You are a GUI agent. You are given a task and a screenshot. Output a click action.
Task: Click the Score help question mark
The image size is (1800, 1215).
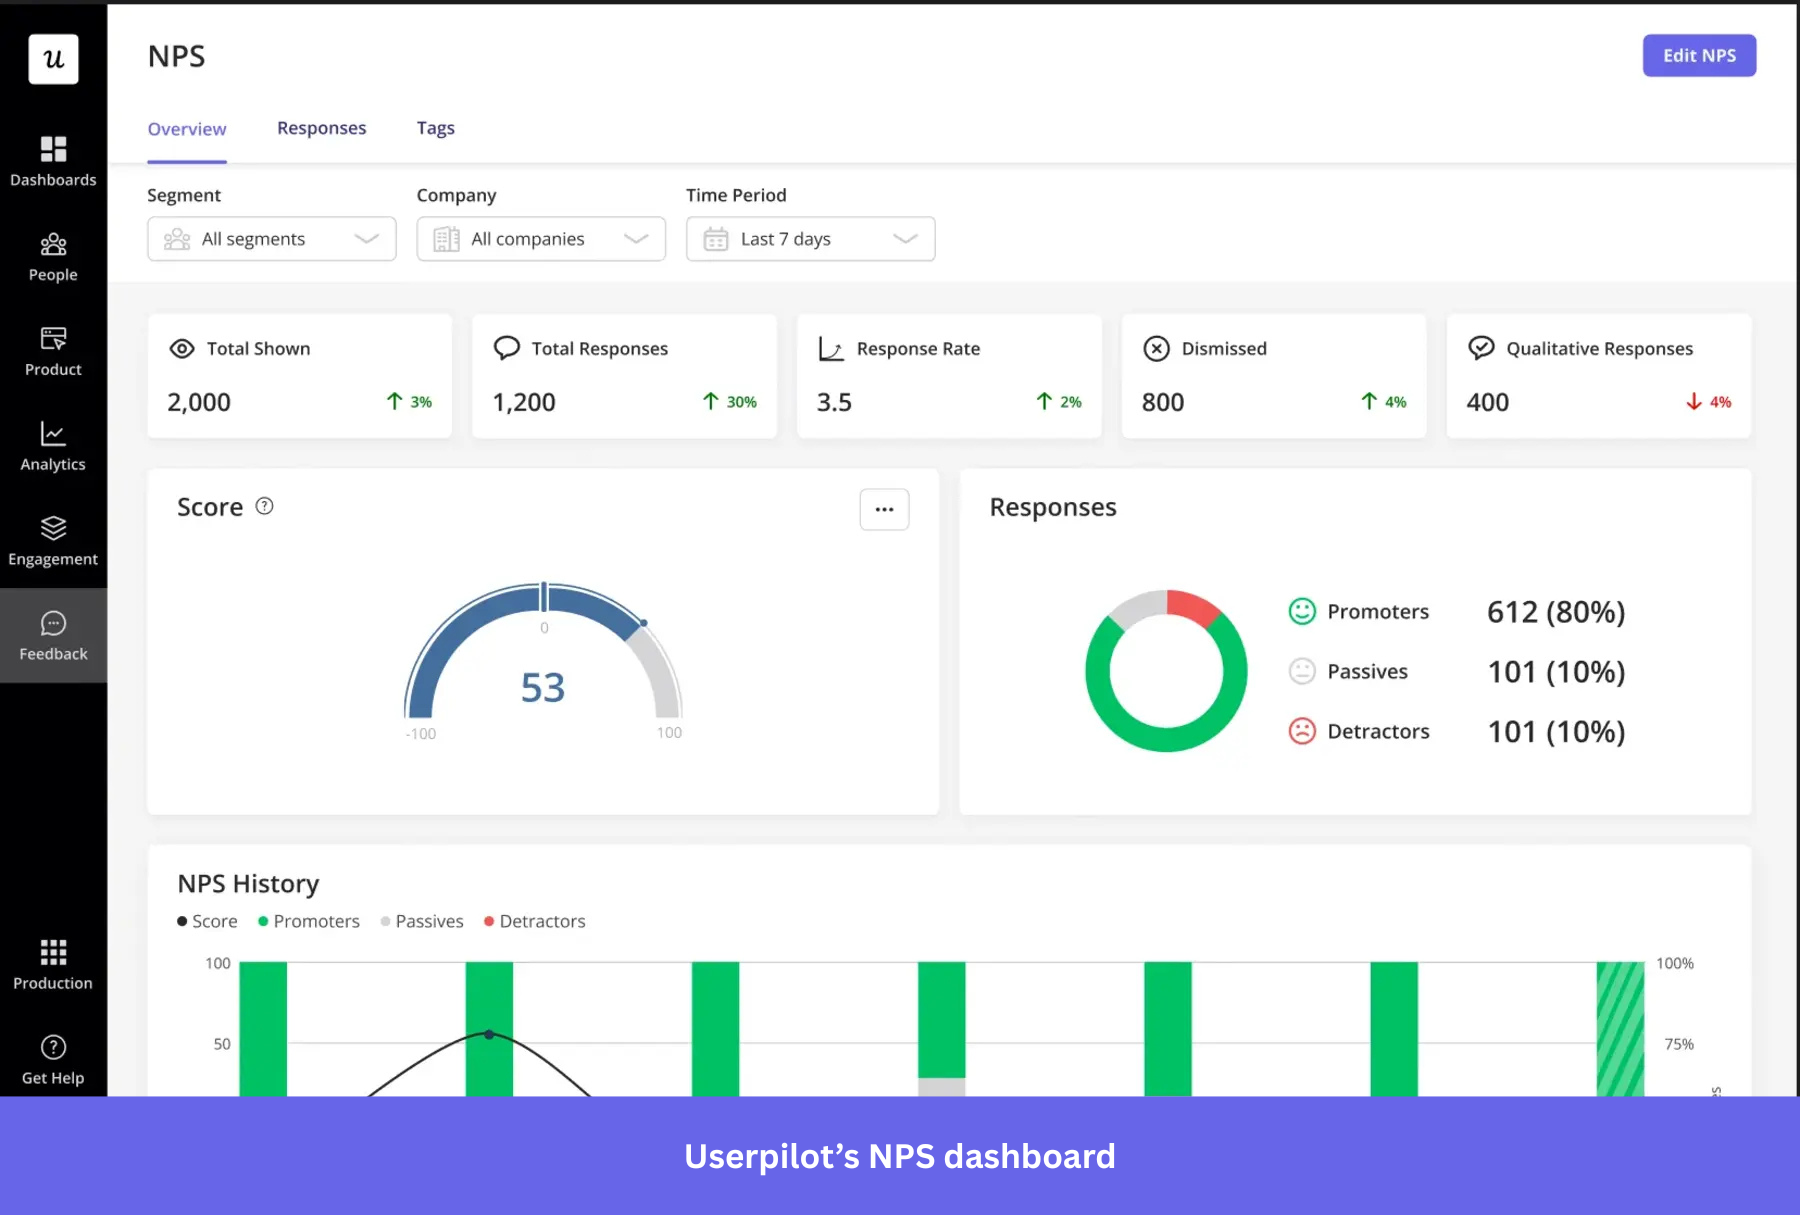click(x=264, y=506)
